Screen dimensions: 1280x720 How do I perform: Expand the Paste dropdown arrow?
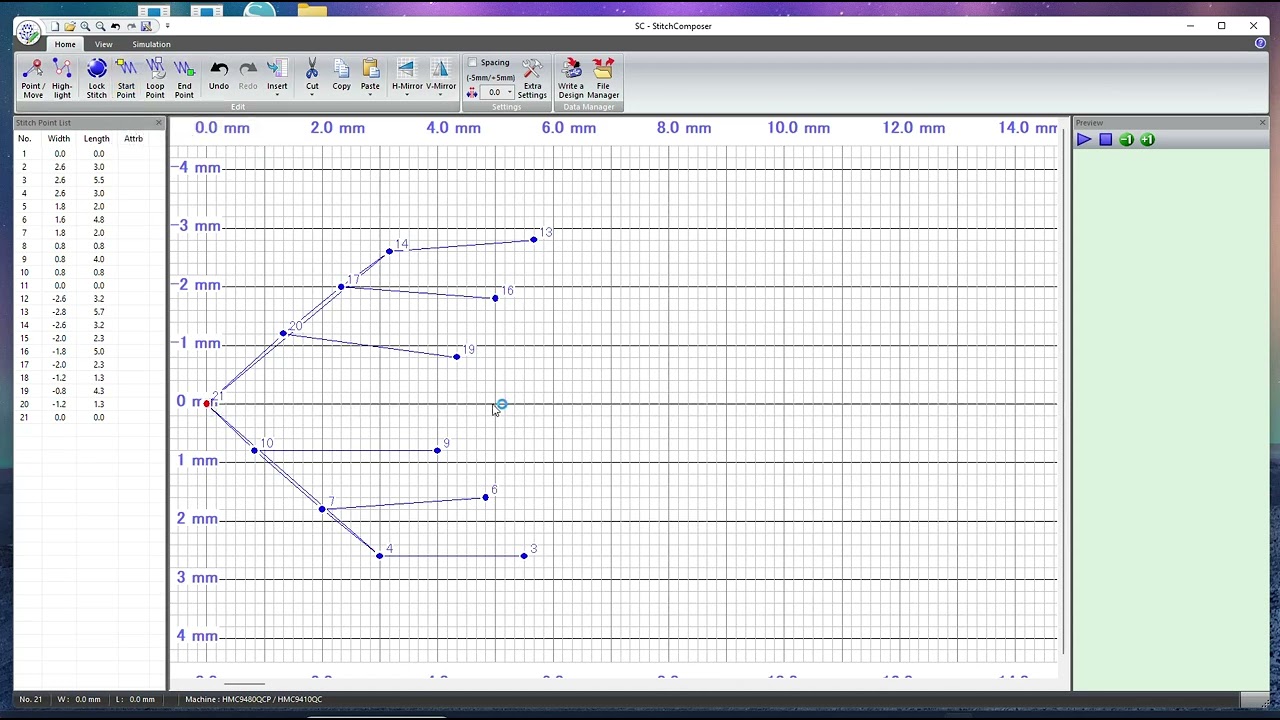click(x=370, y=95)
